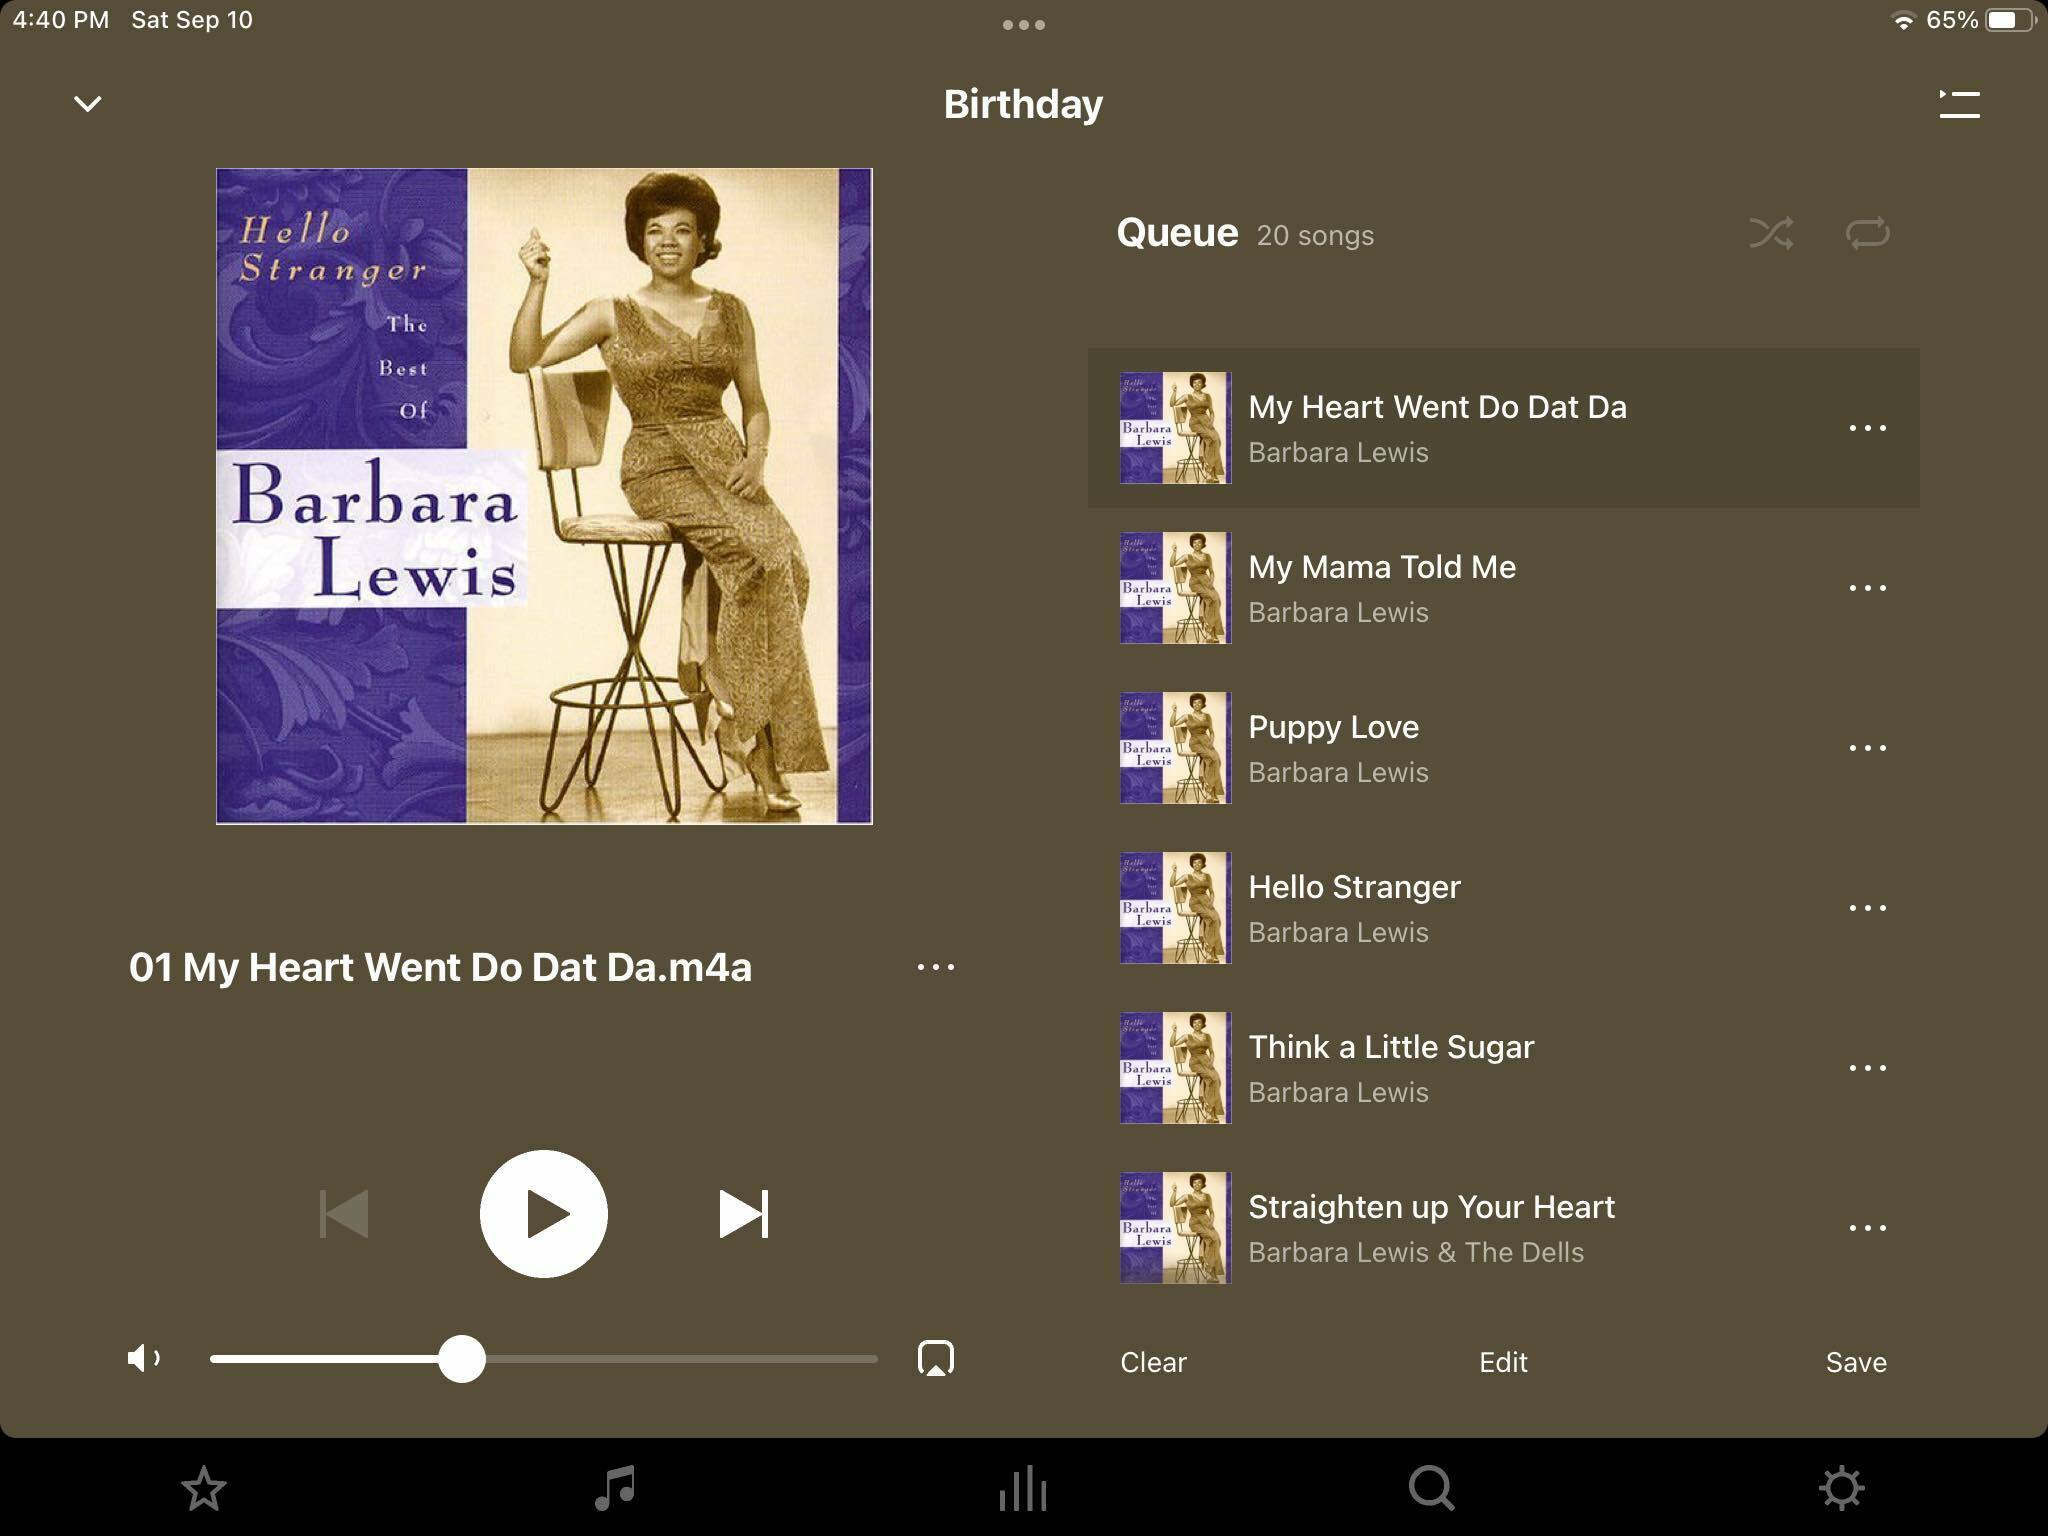
Task: Clear the queue
Action: click(x=1153, y=1362)
